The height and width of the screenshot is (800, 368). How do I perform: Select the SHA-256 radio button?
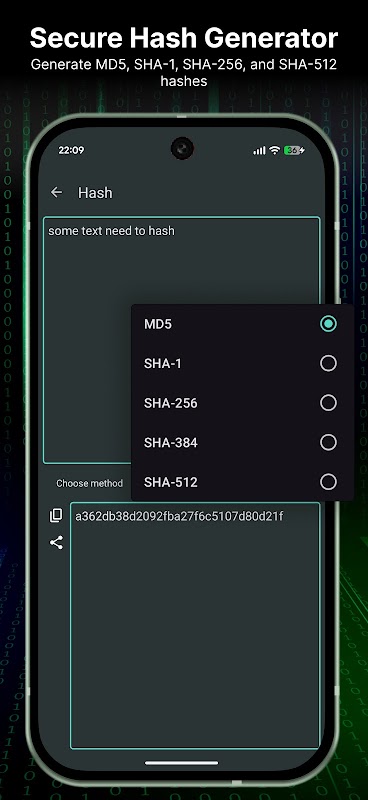pyautogui.click(x=328, y=403)
